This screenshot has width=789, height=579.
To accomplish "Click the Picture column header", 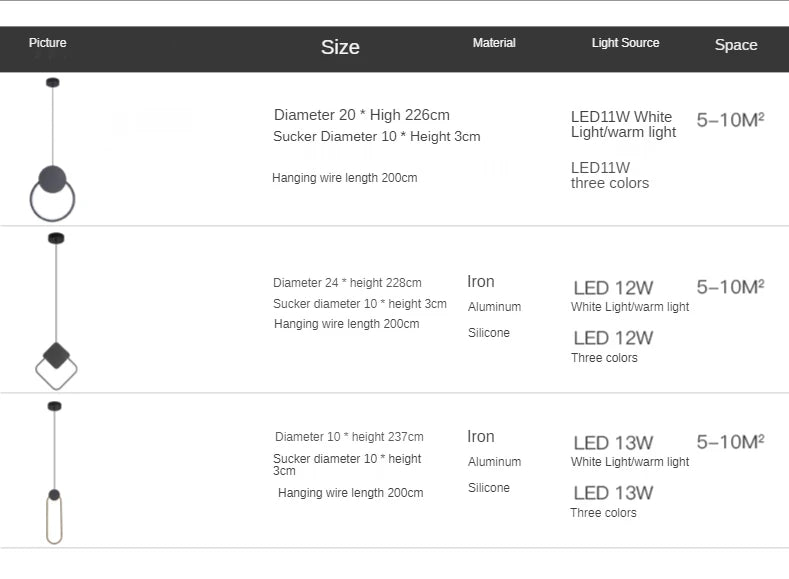I will pos(48,43).
